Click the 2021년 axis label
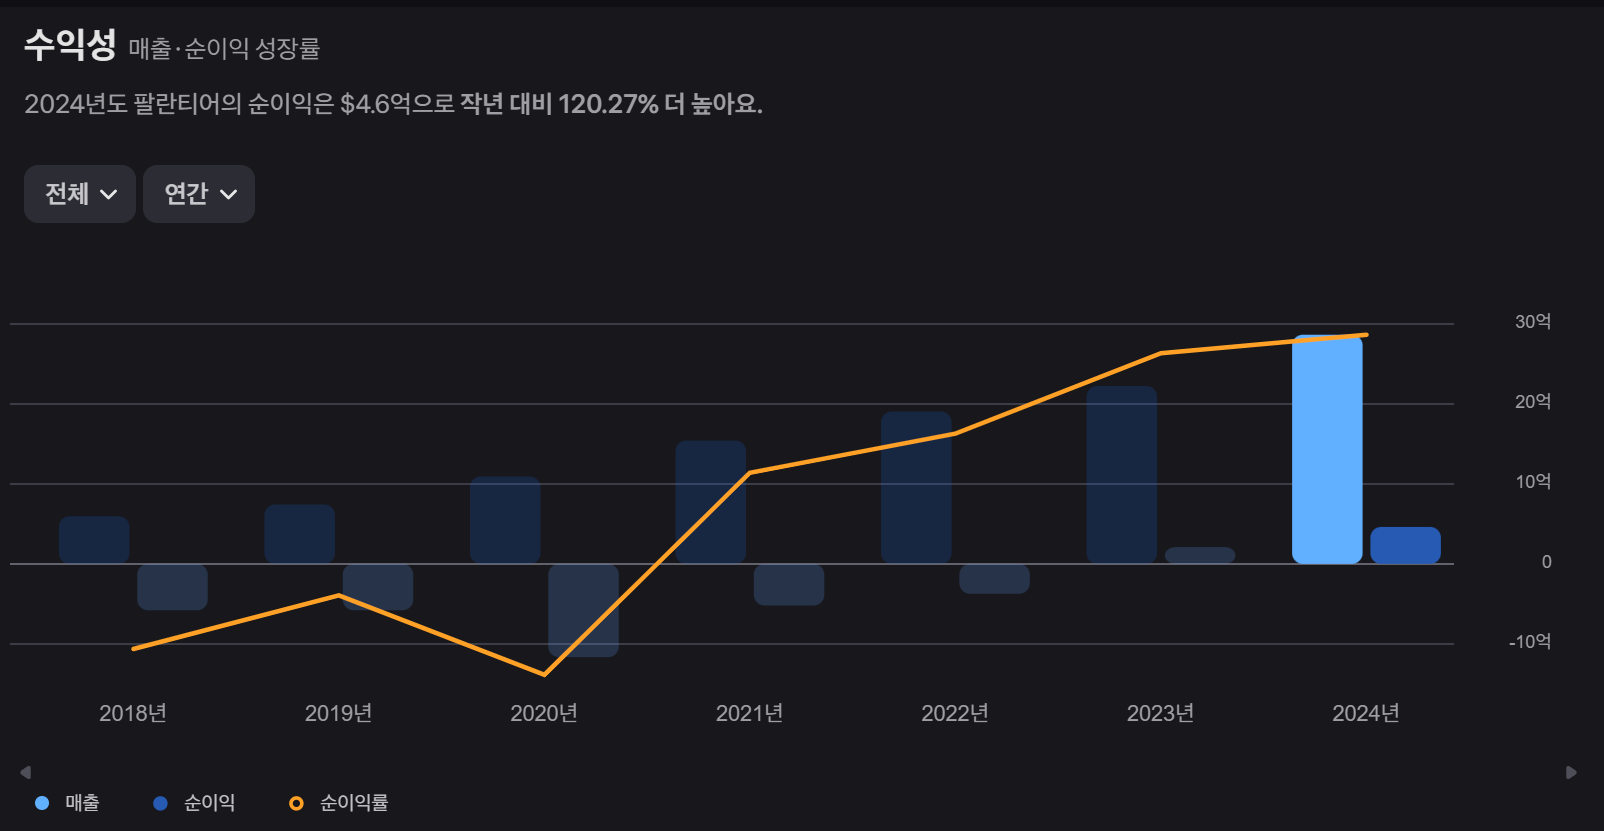1604x831 pixels. tap(749, 713)
